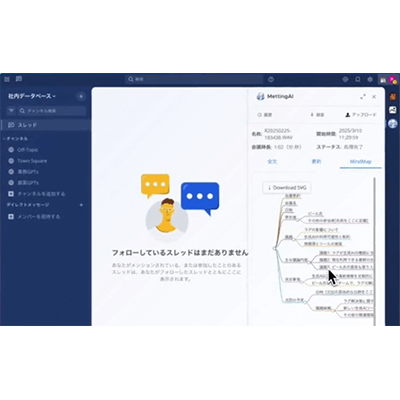Open saved messages bookmark icon
400x400 pixels.
point(358,79)
